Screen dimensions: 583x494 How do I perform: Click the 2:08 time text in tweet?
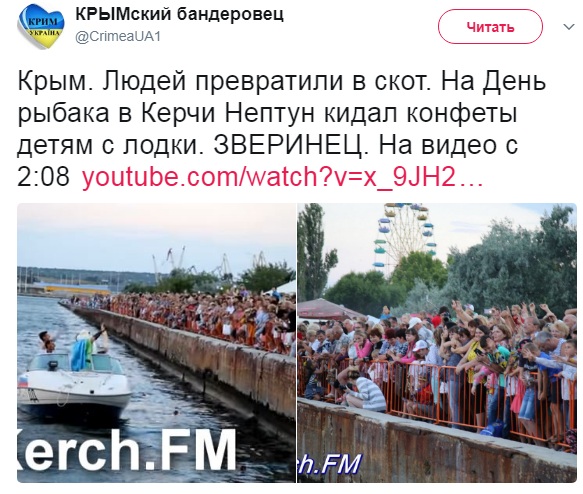pyautogui.click(x=43, y=176)
